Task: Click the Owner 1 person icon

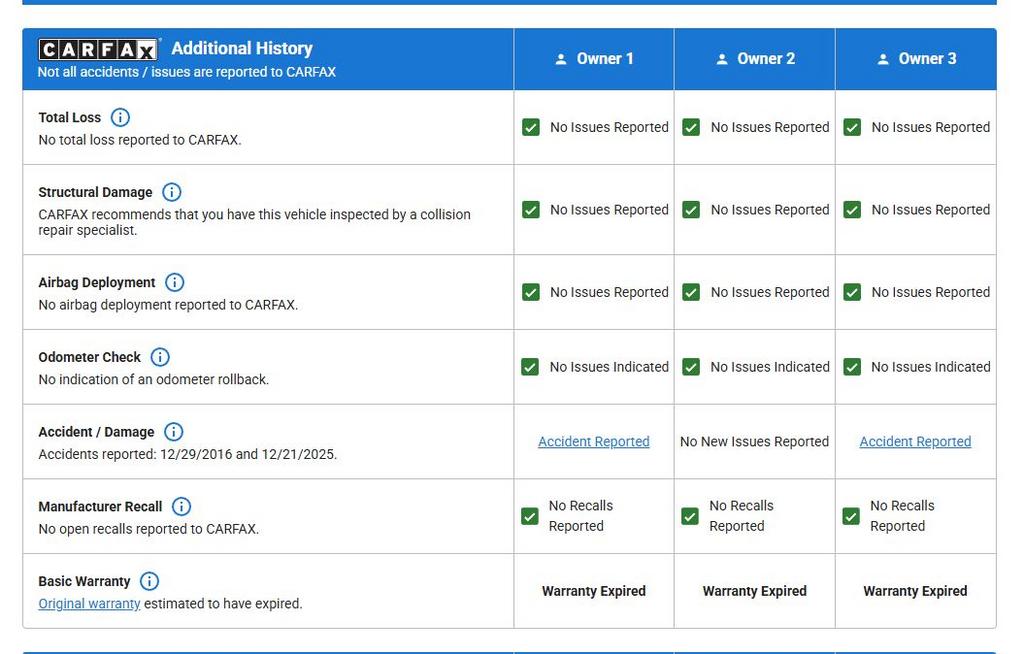Action: click(x=561, y=59)
